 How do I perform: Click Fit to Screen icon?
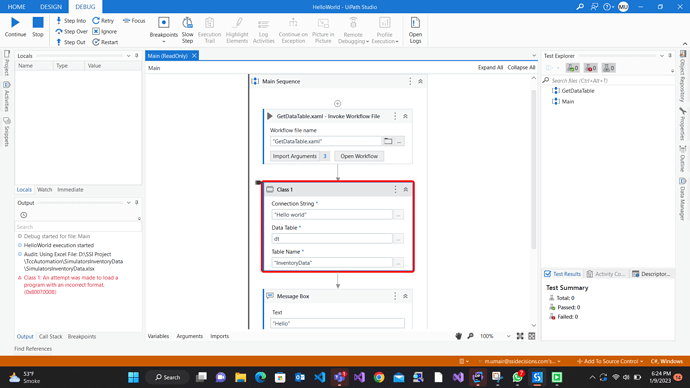pyautogui.click(x=520, y=336)
